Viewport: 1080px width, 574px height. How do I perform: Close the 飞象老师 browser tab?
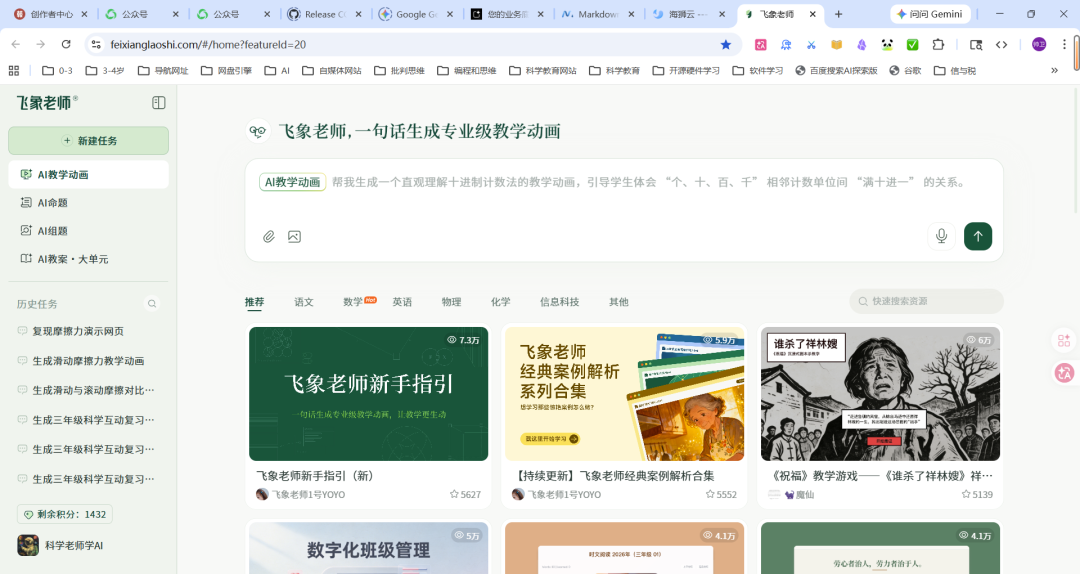pyautogui.click(x=813, y=14)
